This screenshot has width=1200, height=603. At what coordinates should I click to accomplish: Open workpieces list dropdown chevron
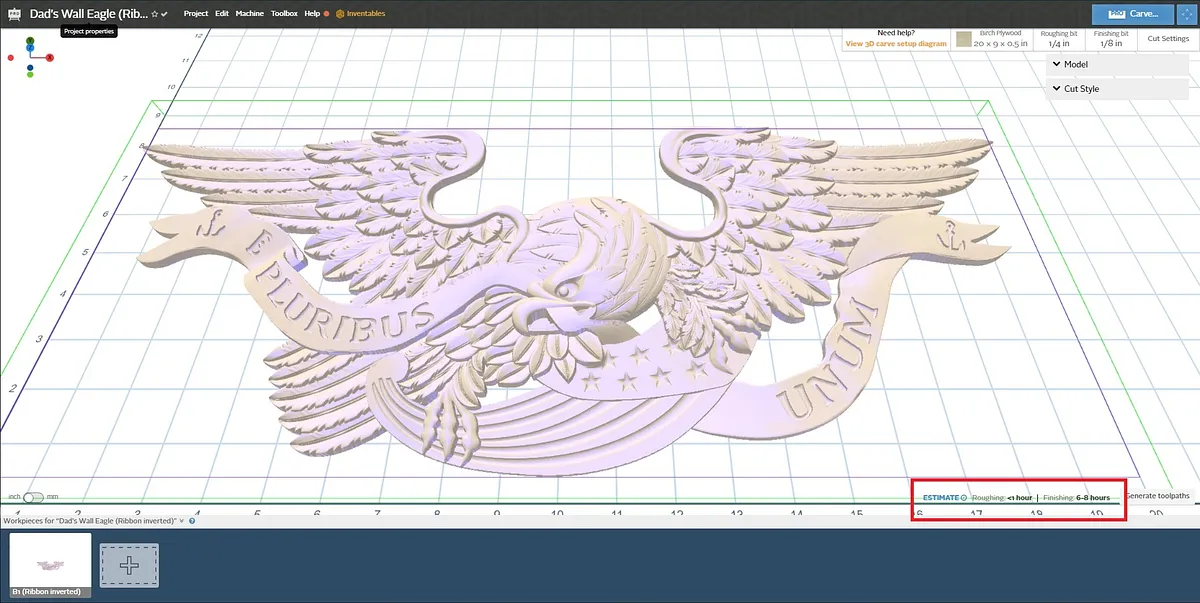(181, 521)
